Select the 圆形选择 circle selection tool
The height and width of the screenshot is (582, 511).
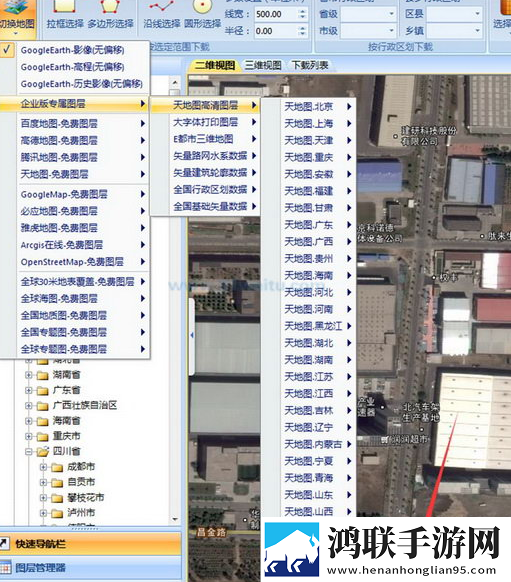[x=202, y=15]
